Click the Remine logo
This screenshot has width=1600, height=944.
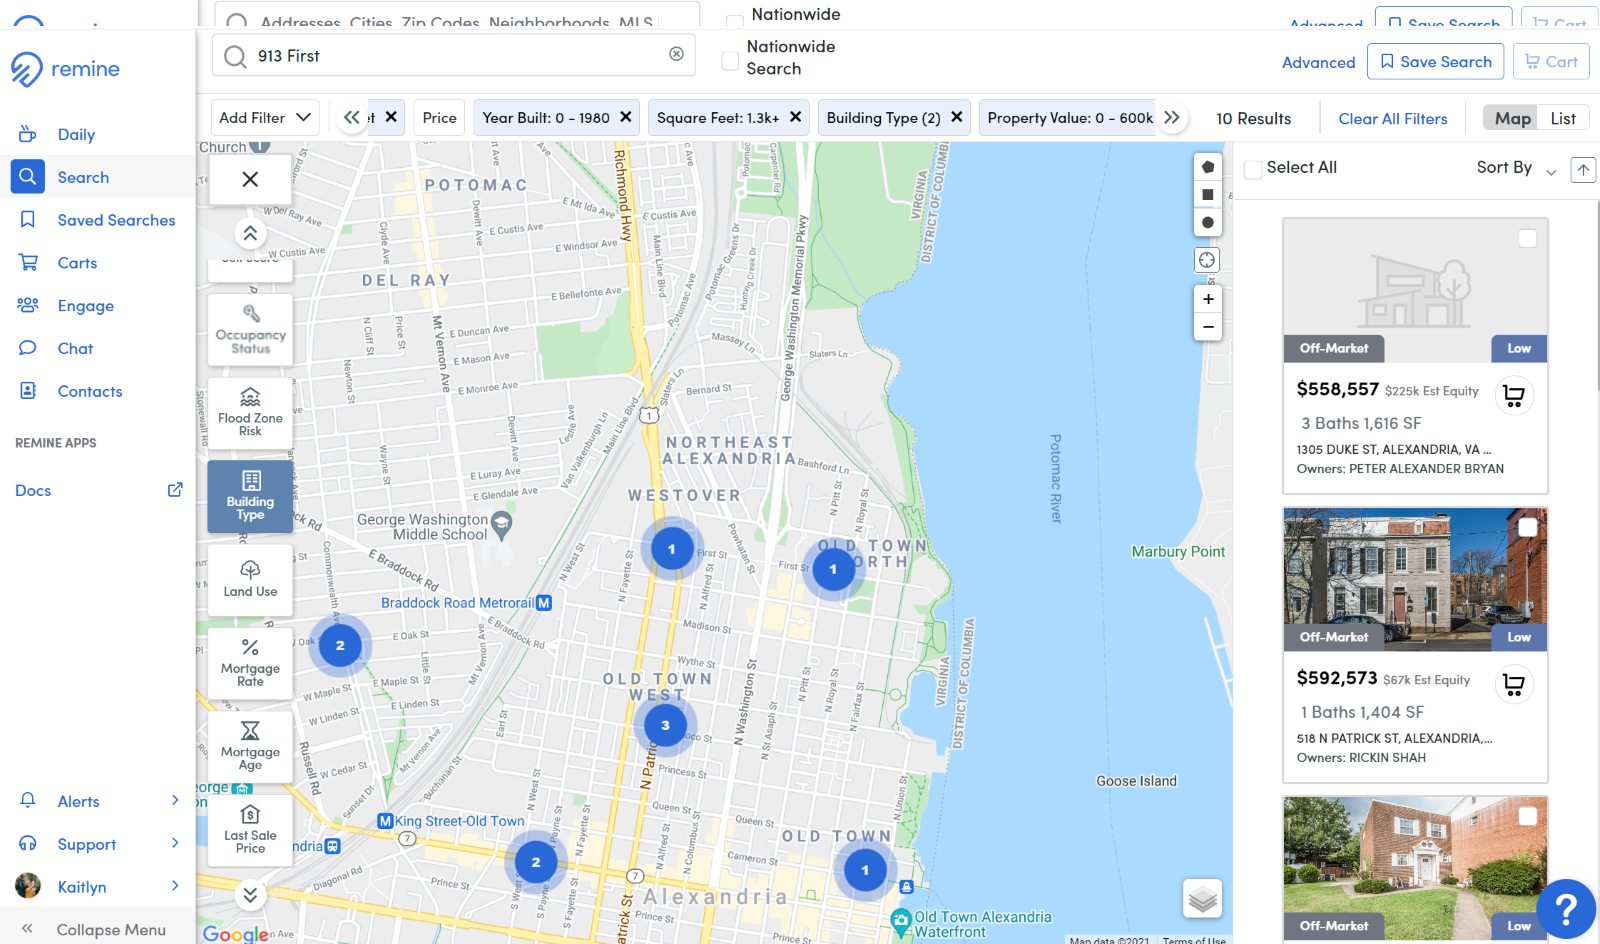click(65, 69)
